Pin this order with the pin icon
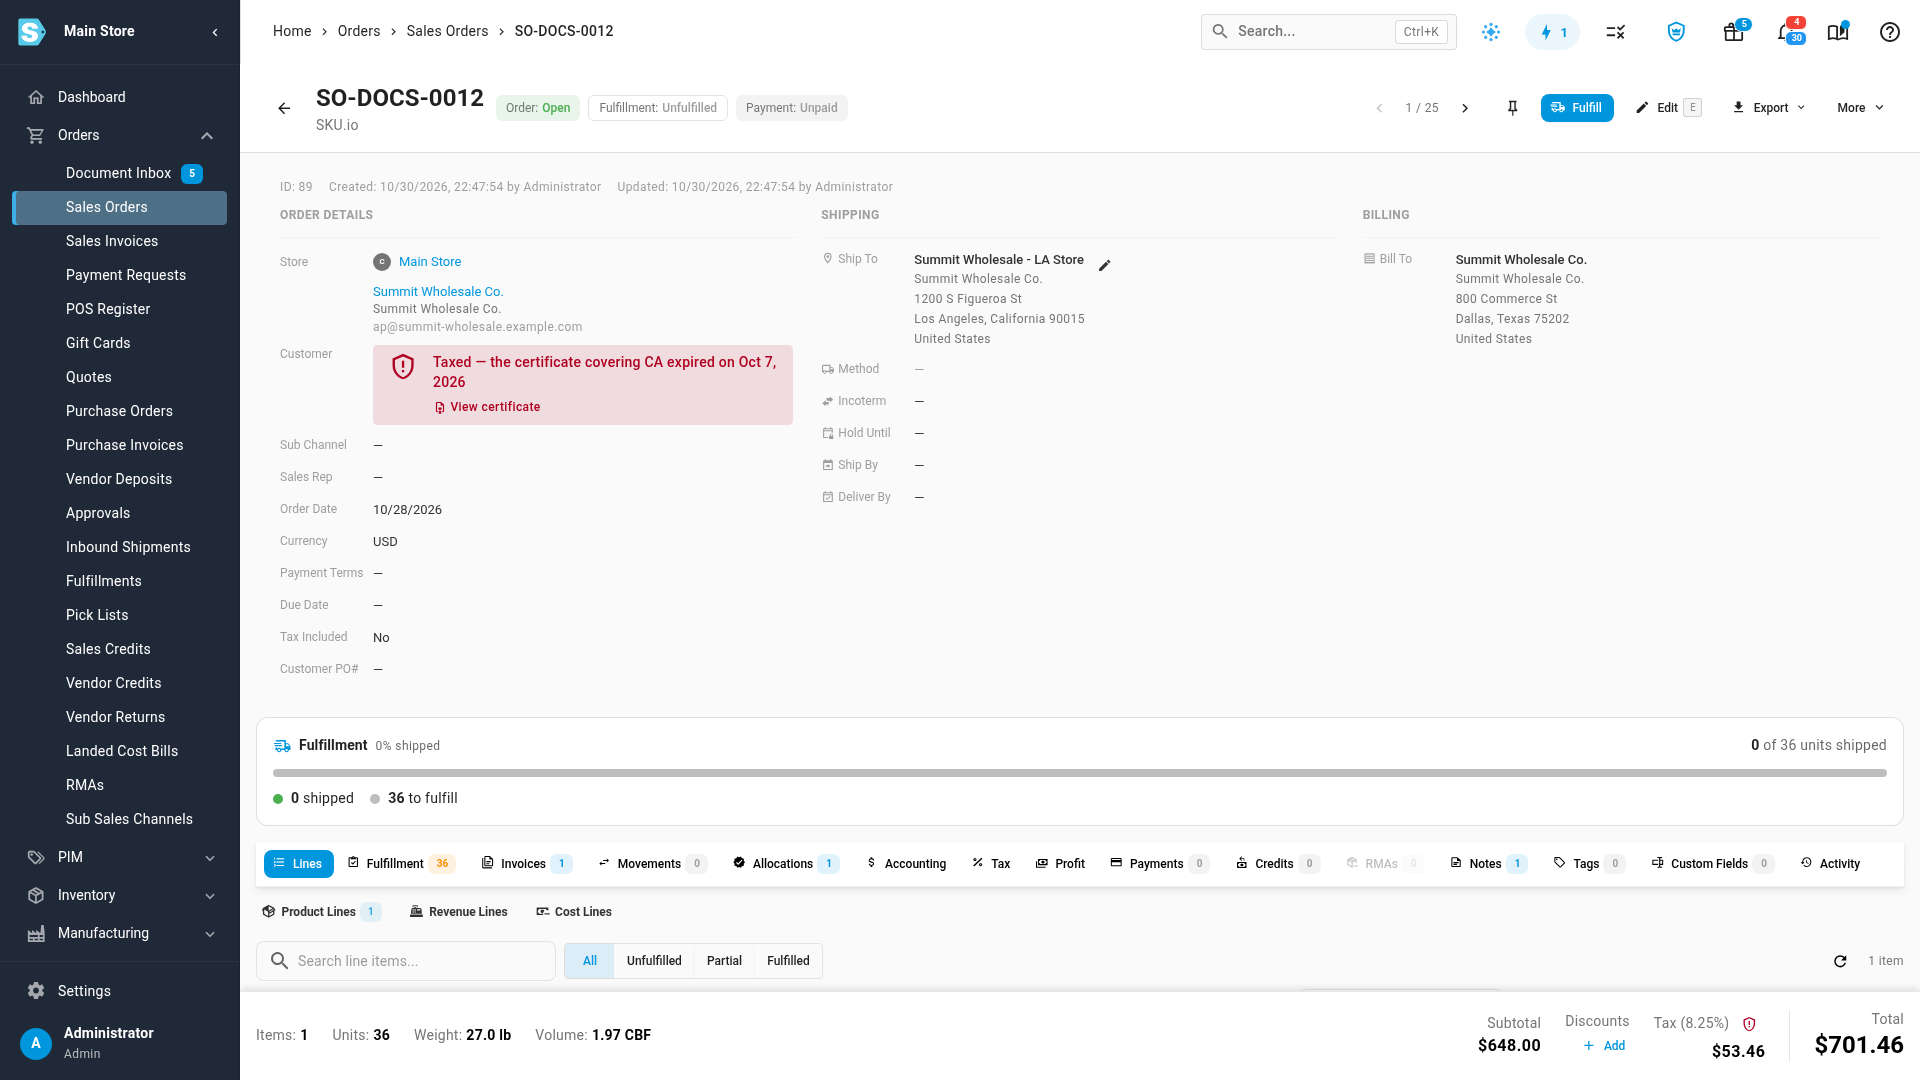Screen dimensions: 1920x1080 tap(1512, 108)
